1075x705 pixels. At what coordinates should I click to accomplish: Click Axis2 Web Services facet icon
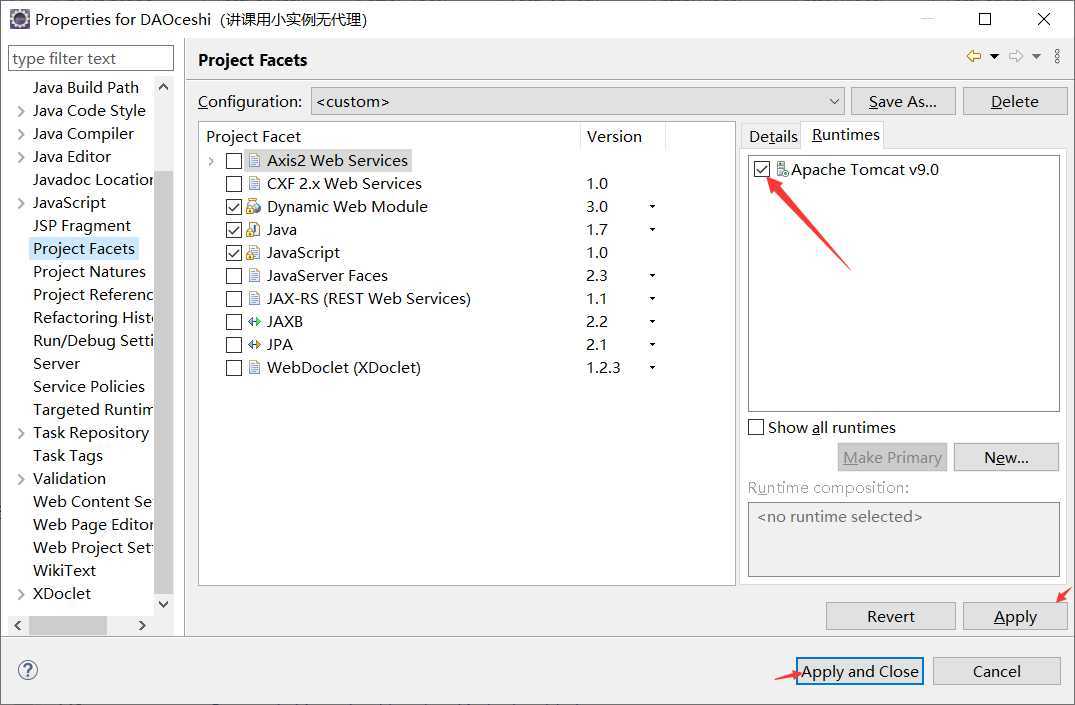click(x=254, y=160)
